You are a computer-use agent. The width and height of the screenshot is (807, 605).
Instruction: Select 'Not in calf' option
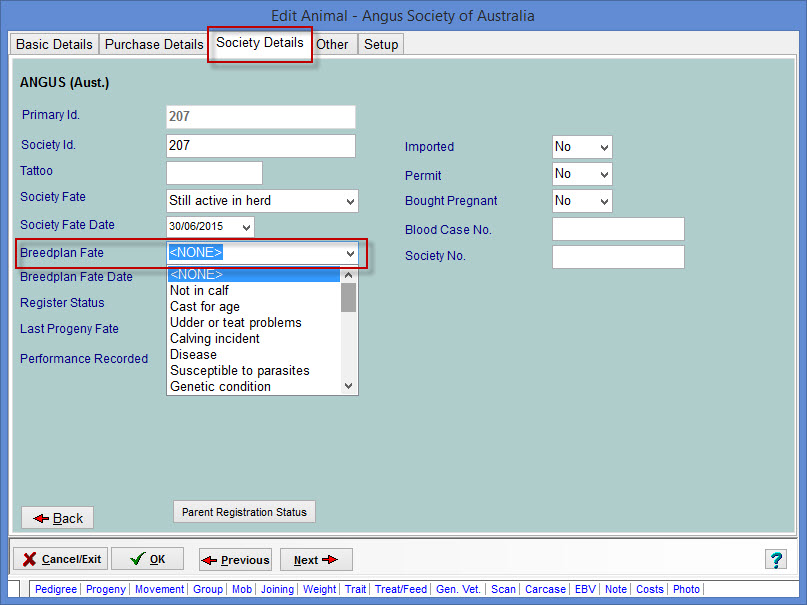254,291
